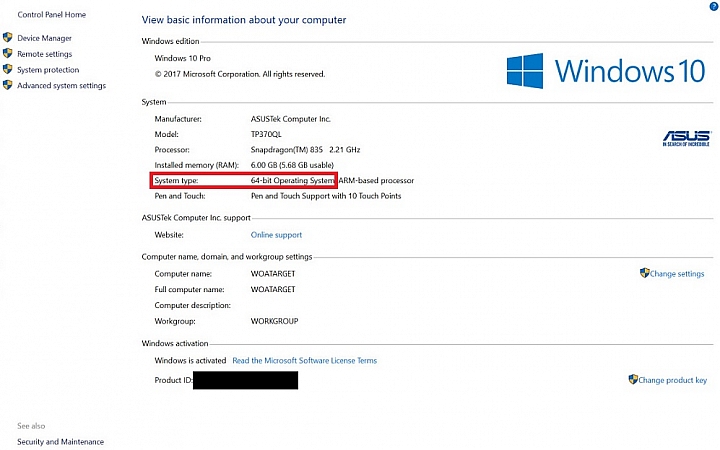The image size is (720, 450).
Task: Read the Microsoft Software License Terms
Action: click(x=304, y=361)
